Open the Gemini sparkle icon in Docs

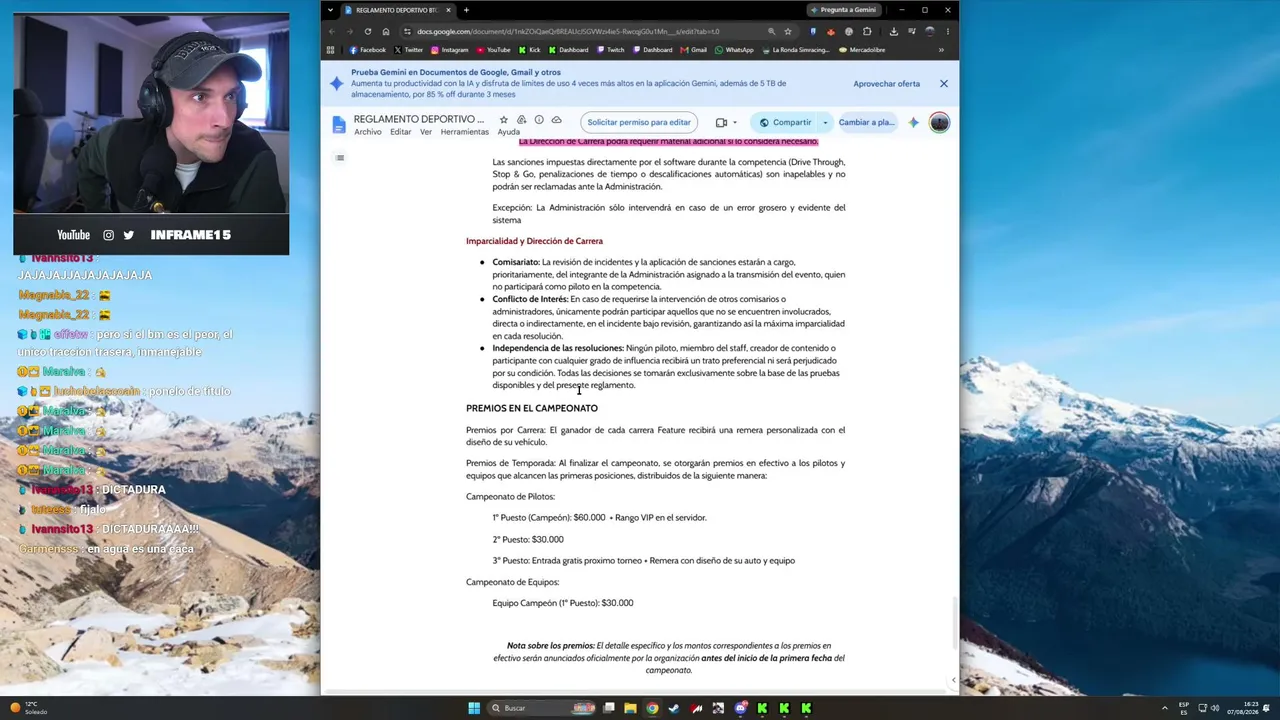coord(913,122)
